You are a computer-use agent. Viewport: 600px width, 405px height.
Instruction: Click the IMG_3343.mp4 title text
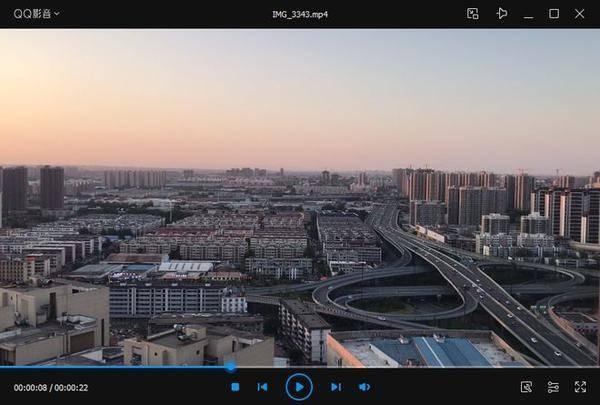(x=300, y=15)
